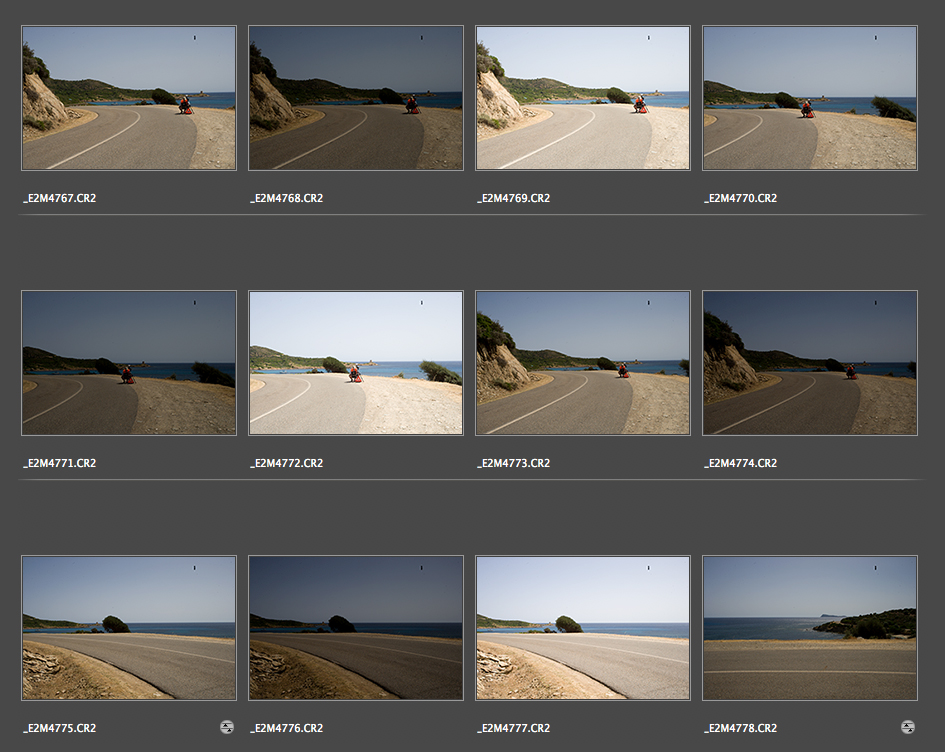
Task: Select the _E2M4774.CR2 photo thumbnail
Action: pos(810,363)
